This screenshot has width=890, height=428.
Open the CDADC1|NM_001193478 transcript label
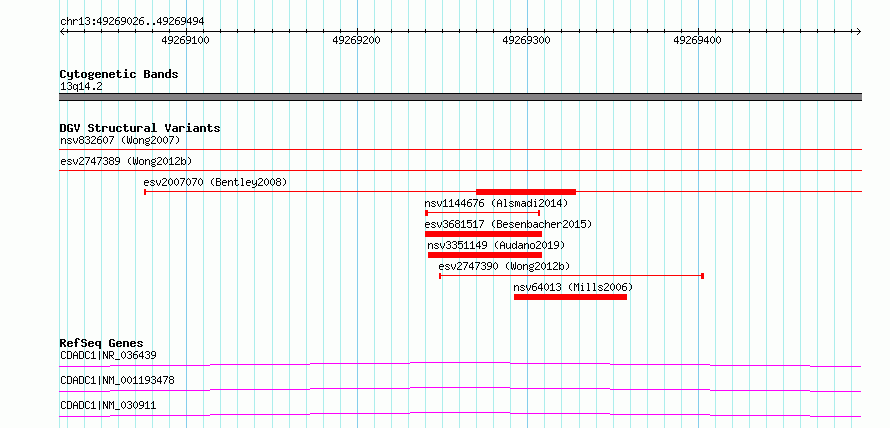tap(117, 380)
